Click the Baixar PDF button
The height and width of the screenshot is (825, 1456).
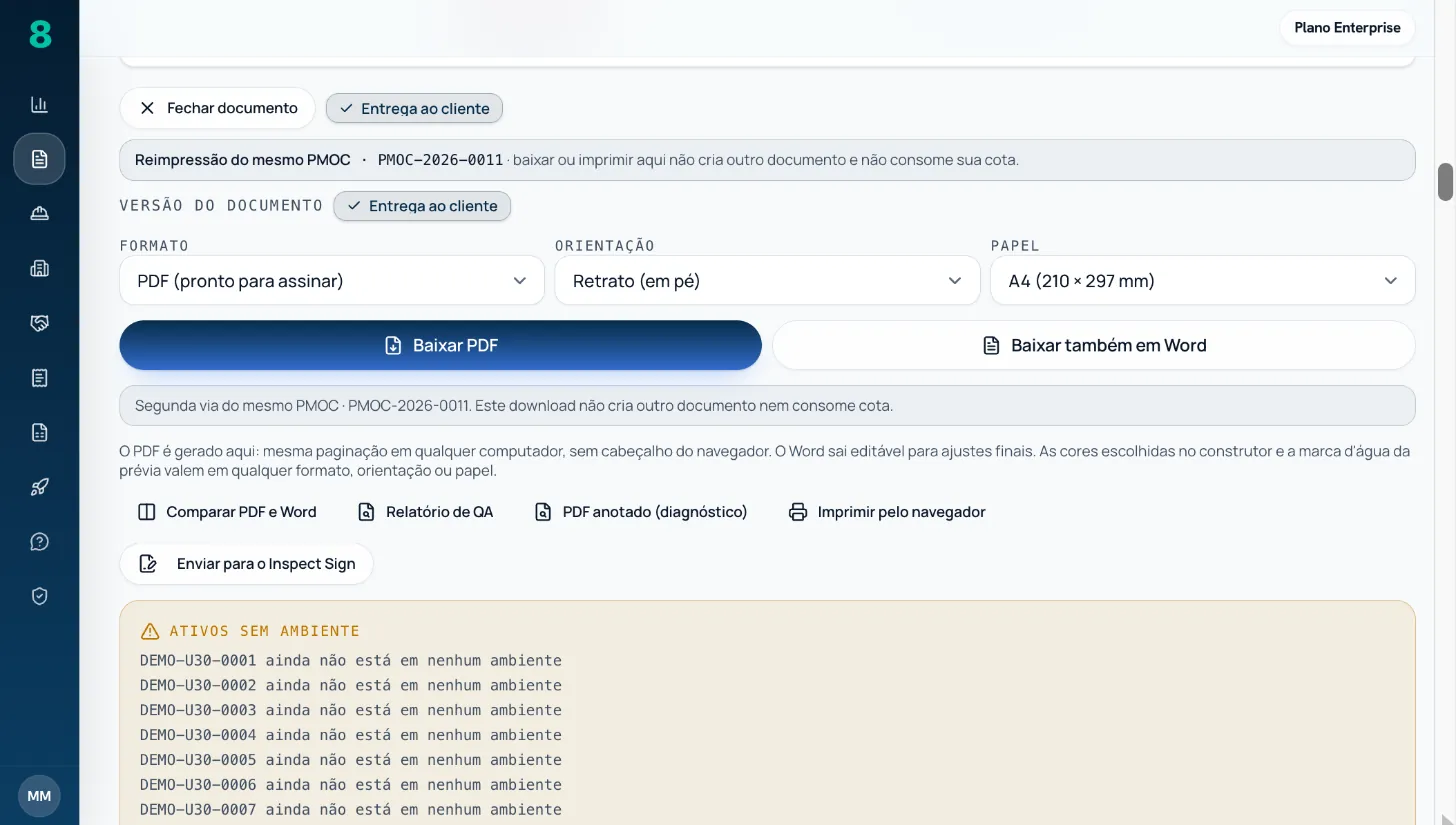[440, 345]
